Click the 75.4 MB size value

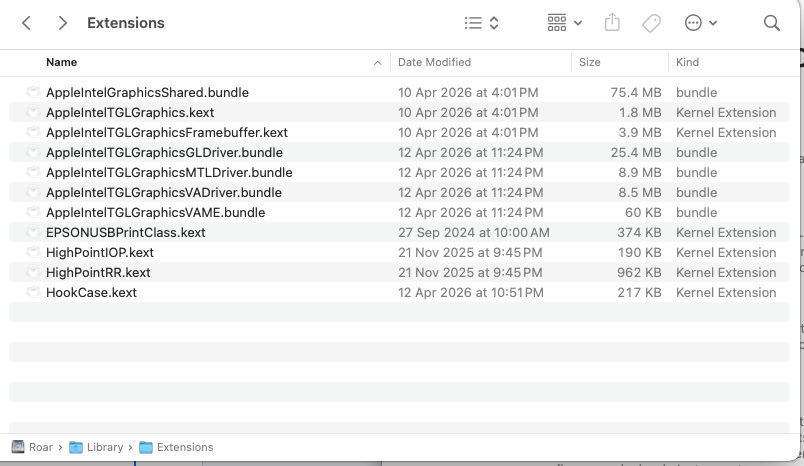(636, 93)
